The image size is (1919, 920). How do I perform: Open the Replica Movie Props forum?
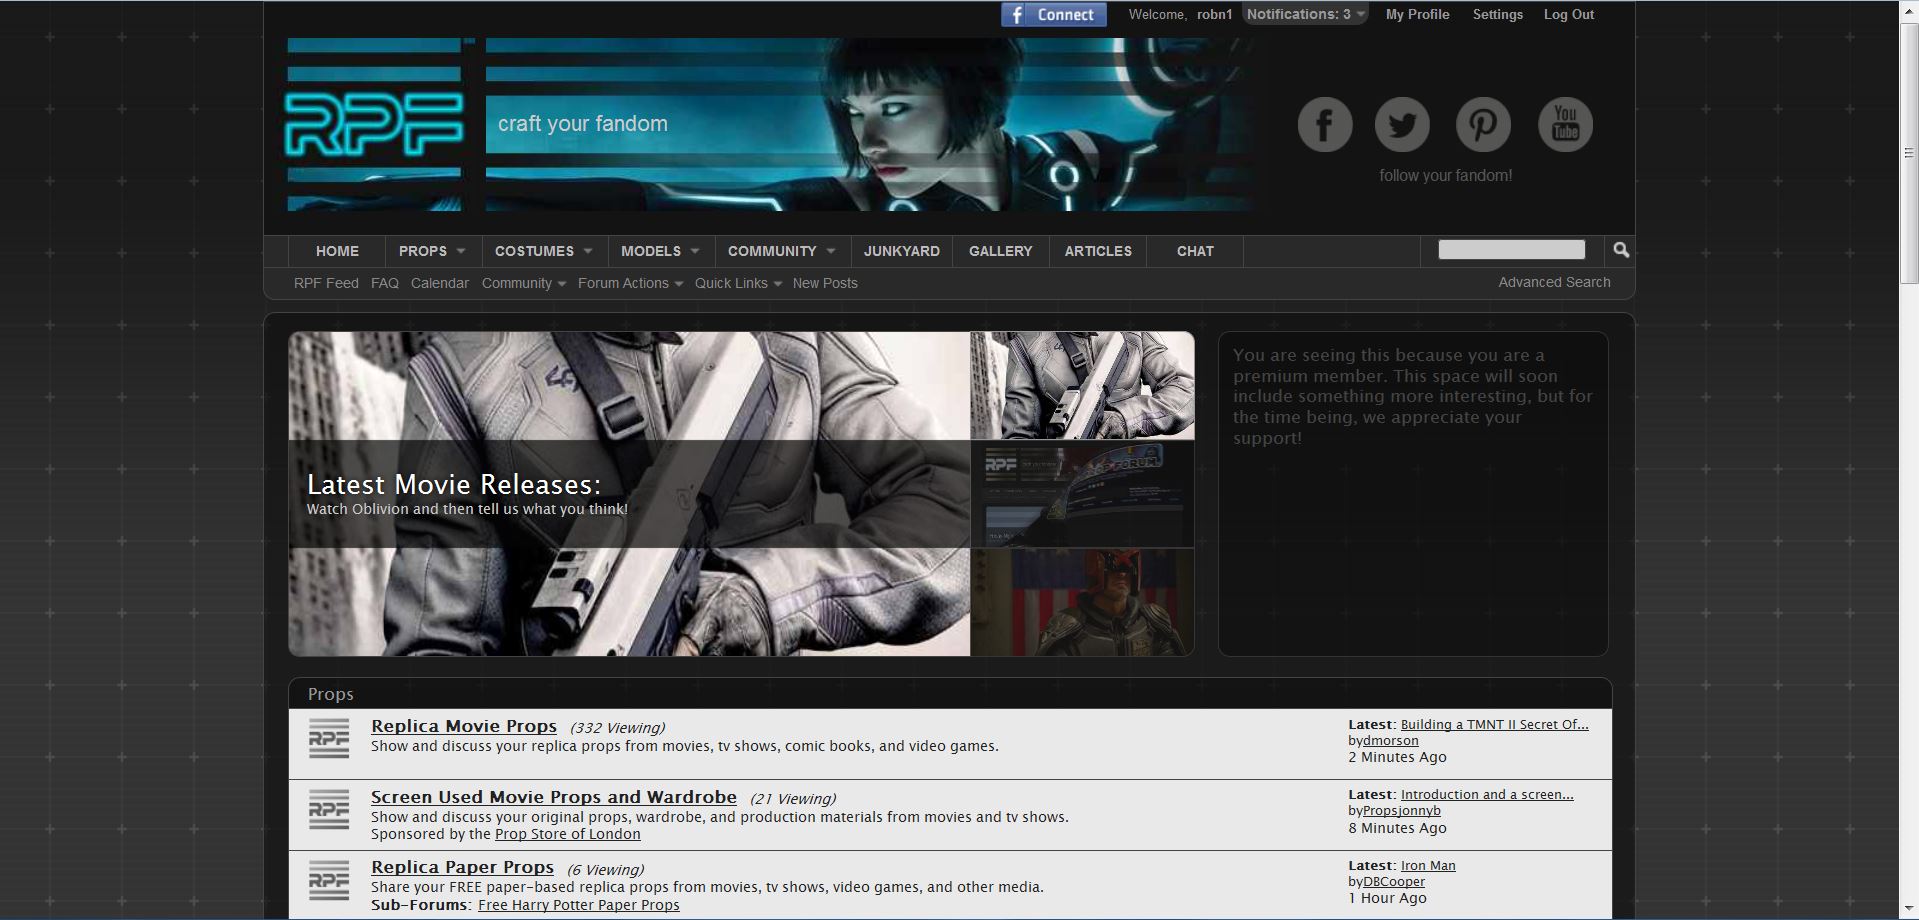464,726
